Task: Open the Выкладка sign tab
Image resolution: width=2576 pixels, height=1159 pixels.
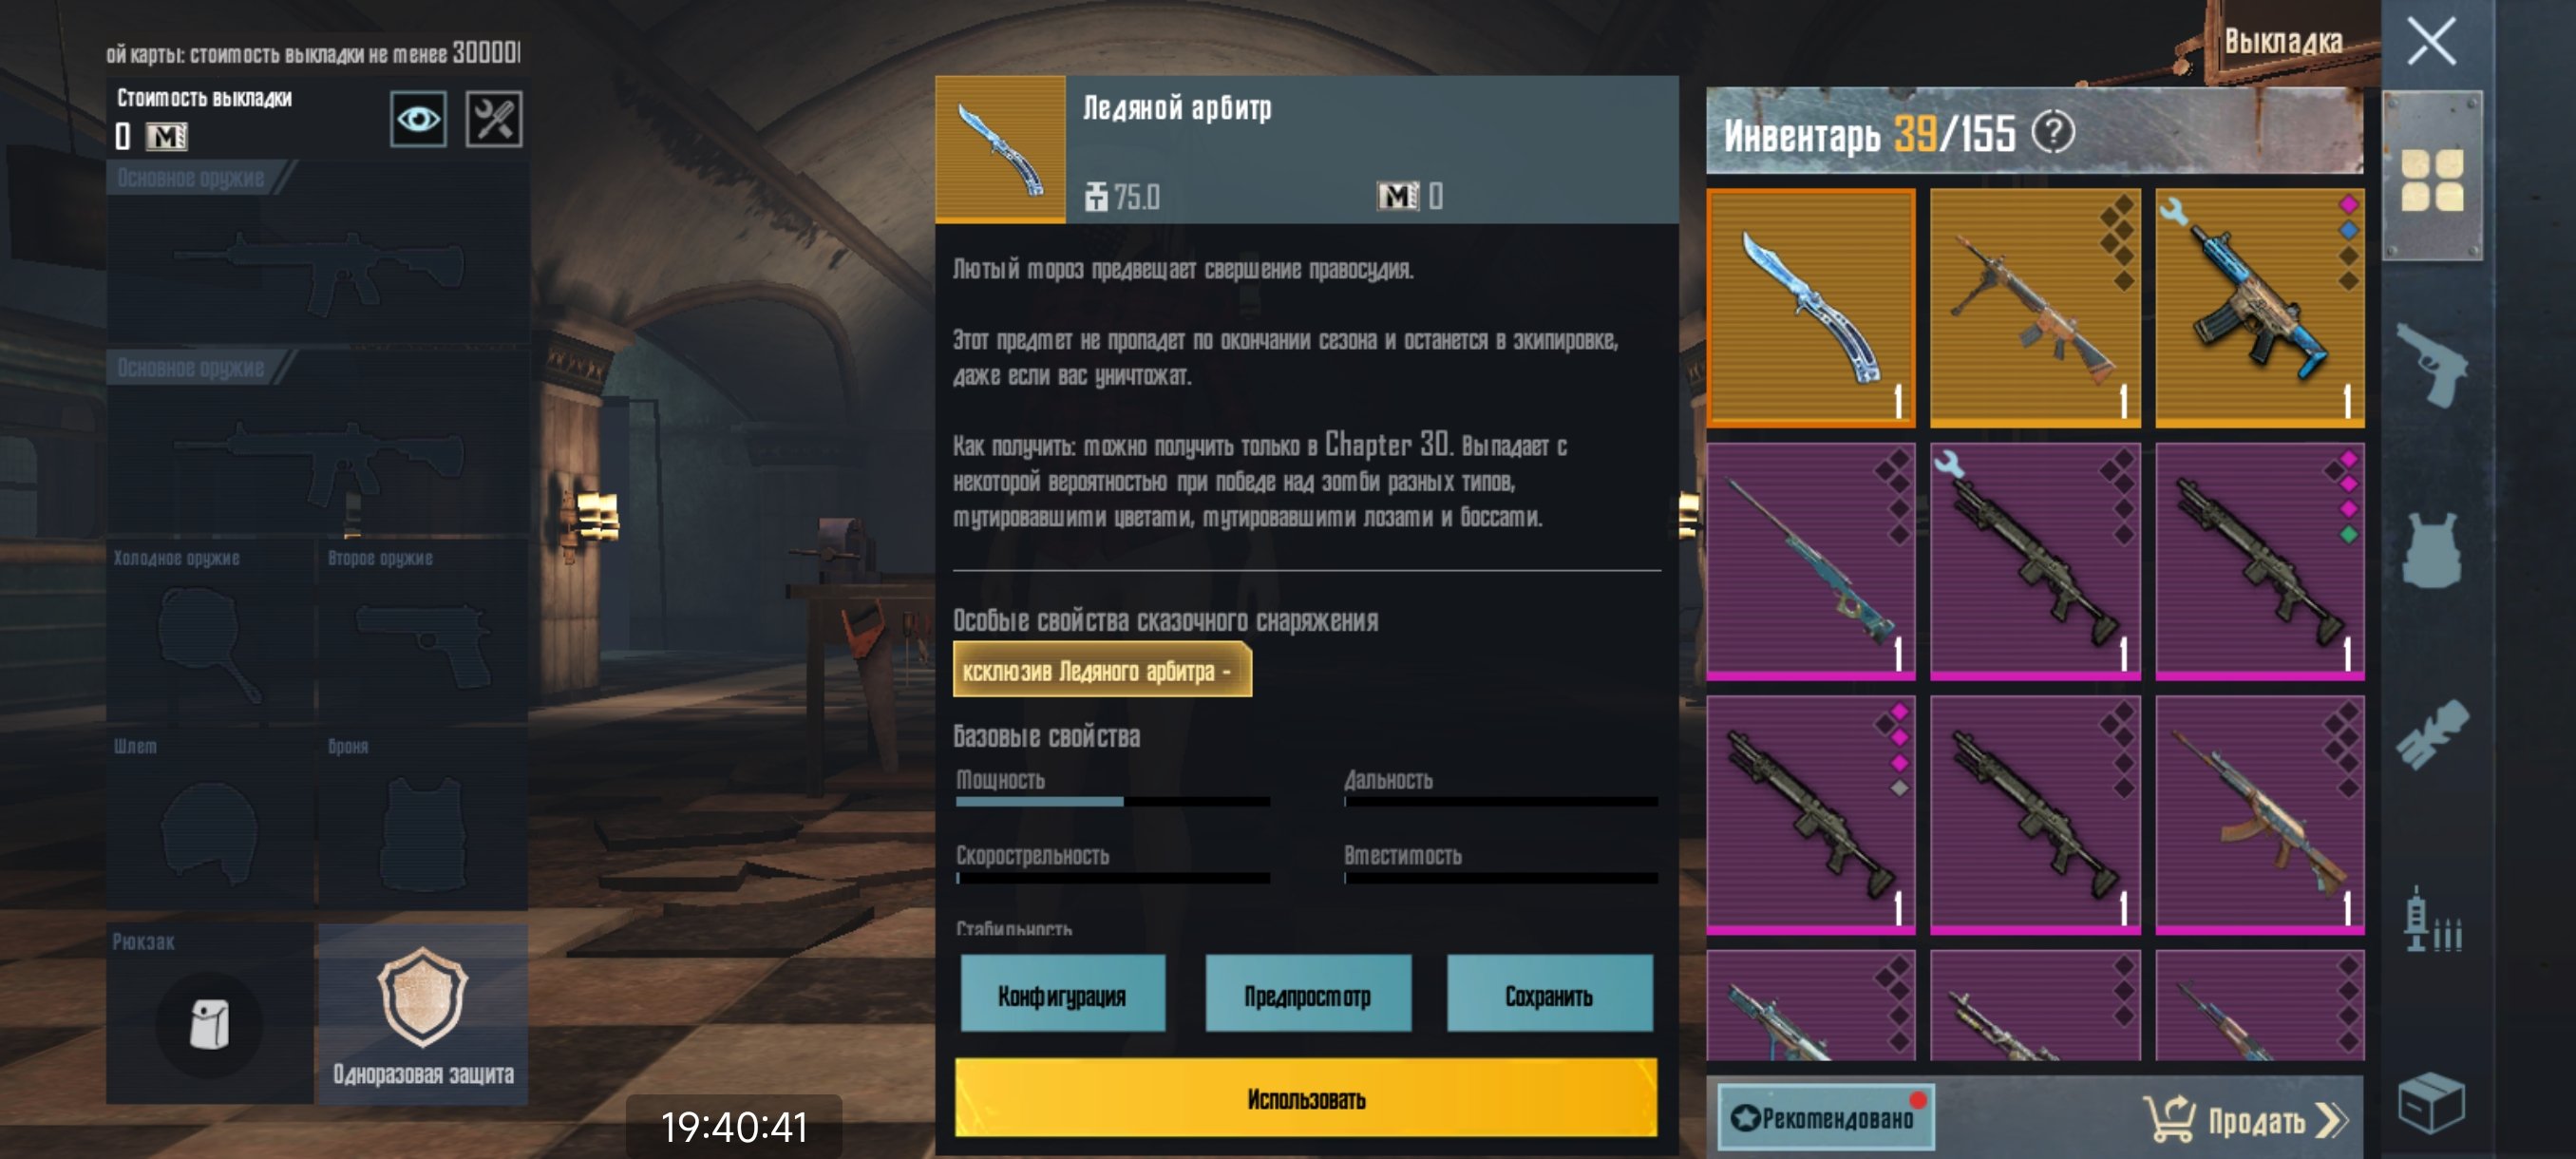Action: [x=2283, y=43]
